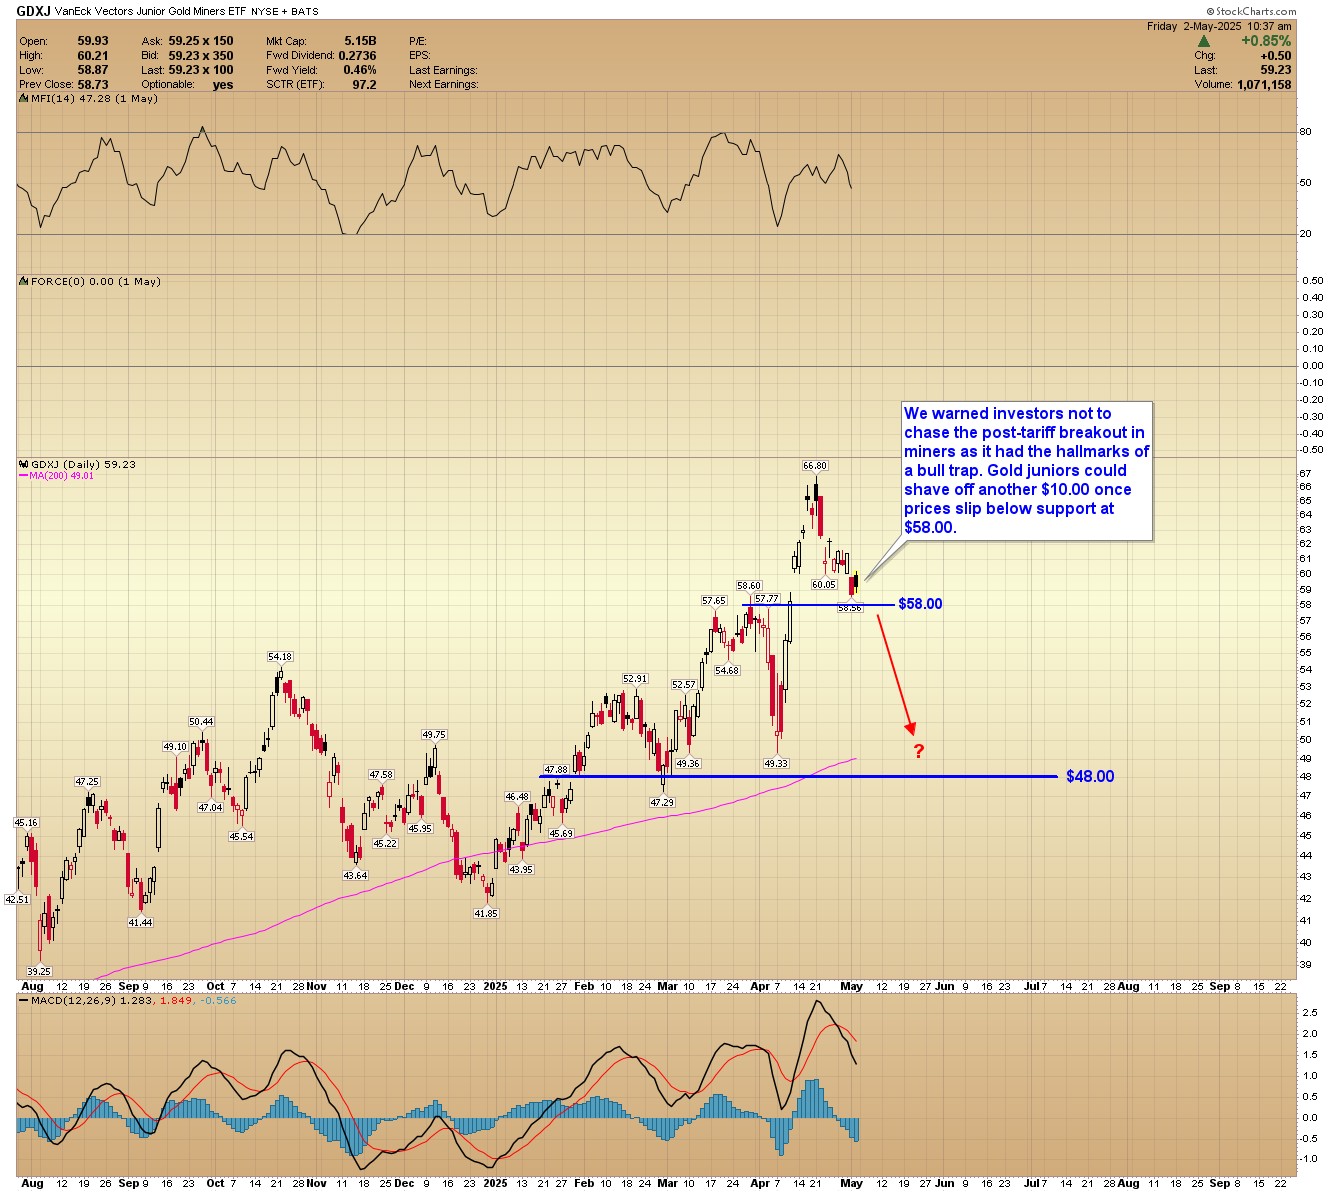Click the MFI(14) 47.28 indicator label

pos(95,100)
